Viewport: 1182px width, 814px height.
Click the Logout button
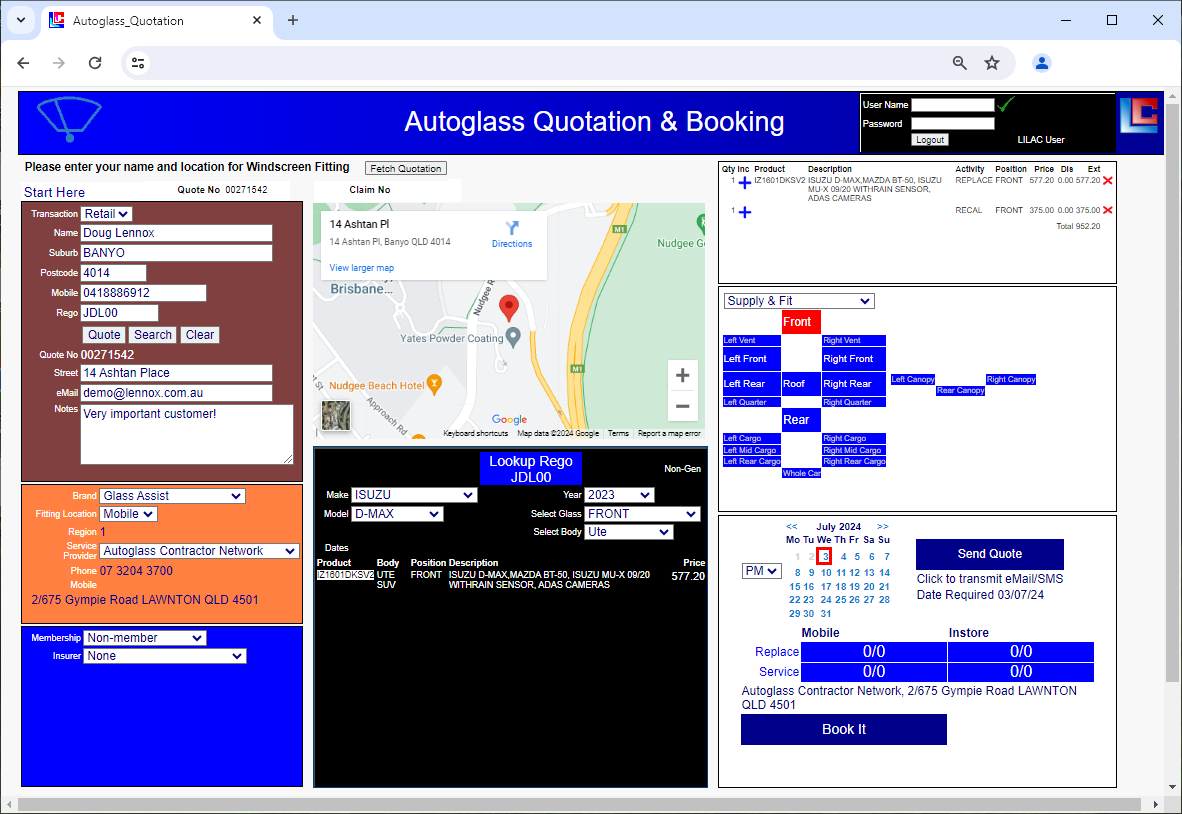tap(929, 139)
